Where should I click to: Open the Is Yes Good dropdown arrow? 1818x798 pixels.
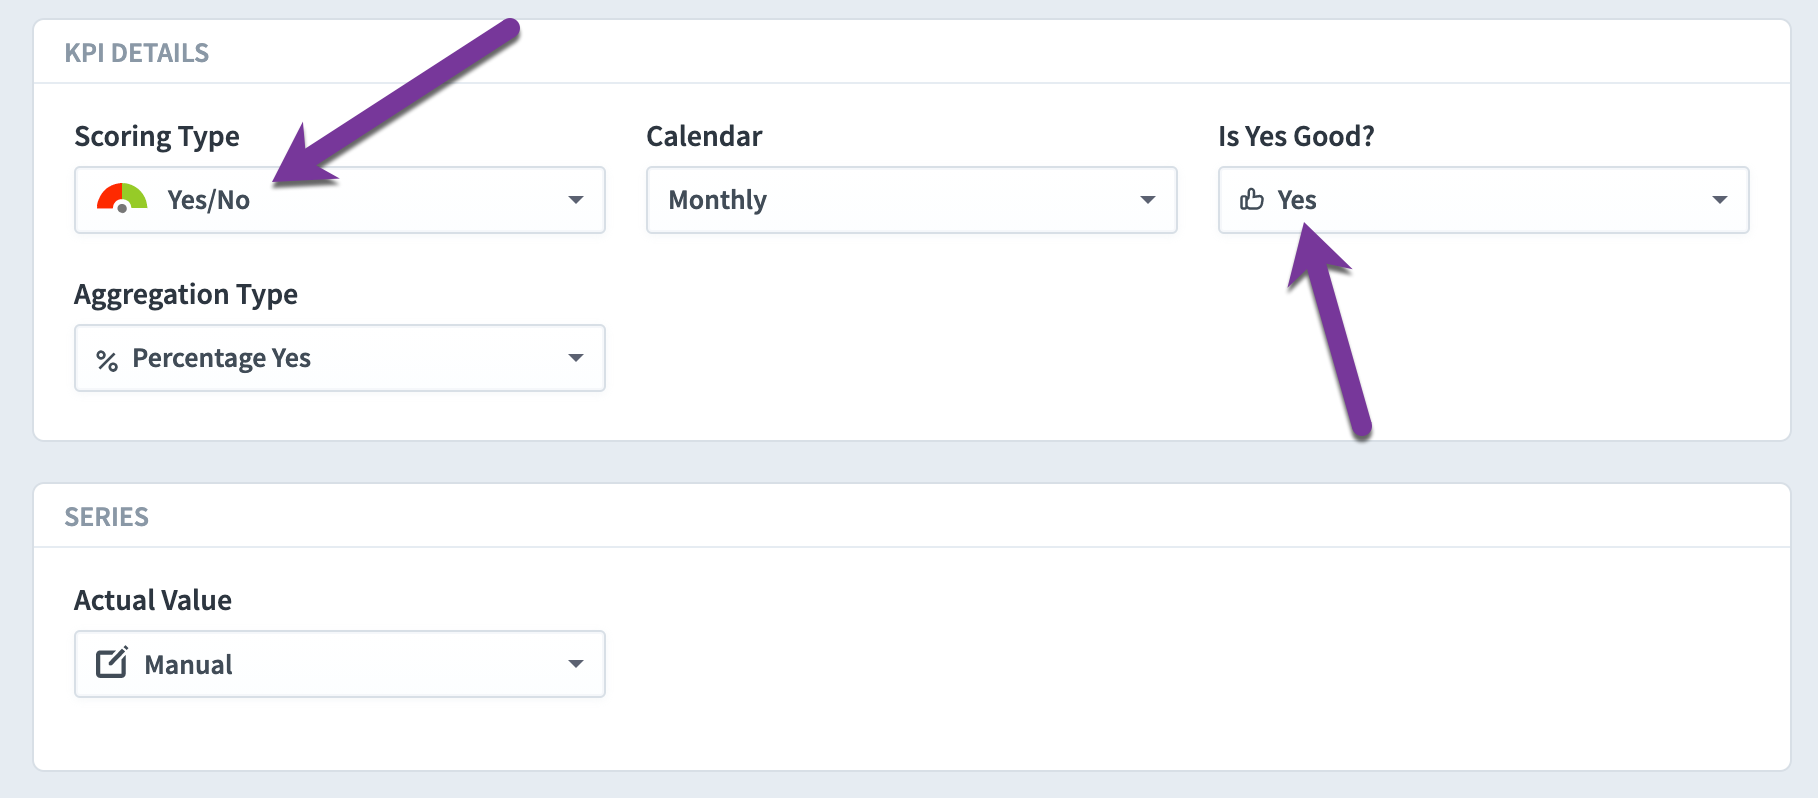[1720, 200]
